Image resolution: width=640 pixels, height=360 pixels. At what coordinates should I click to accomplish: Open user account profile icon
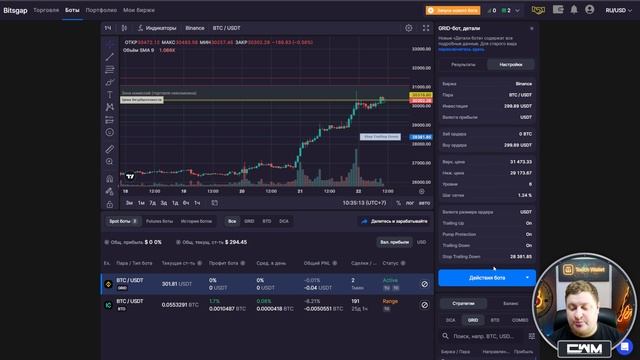point(589,9)
